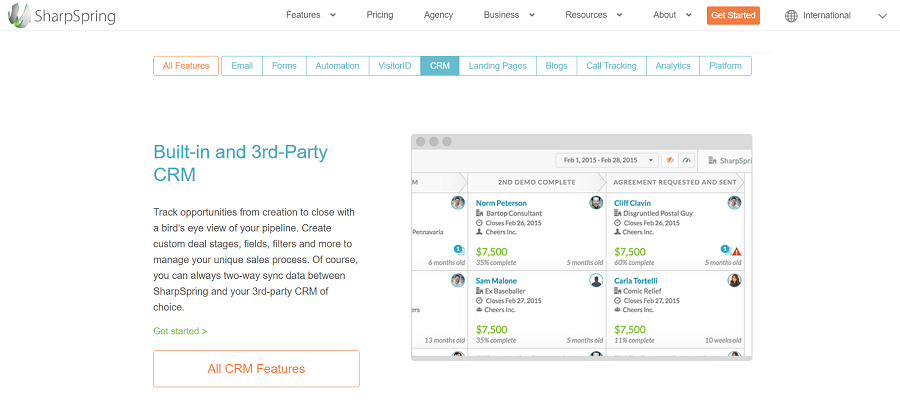Switch to the VisitorID tab
The height and width of the screenshot is (409, 900).
click(x=395, y=66)
